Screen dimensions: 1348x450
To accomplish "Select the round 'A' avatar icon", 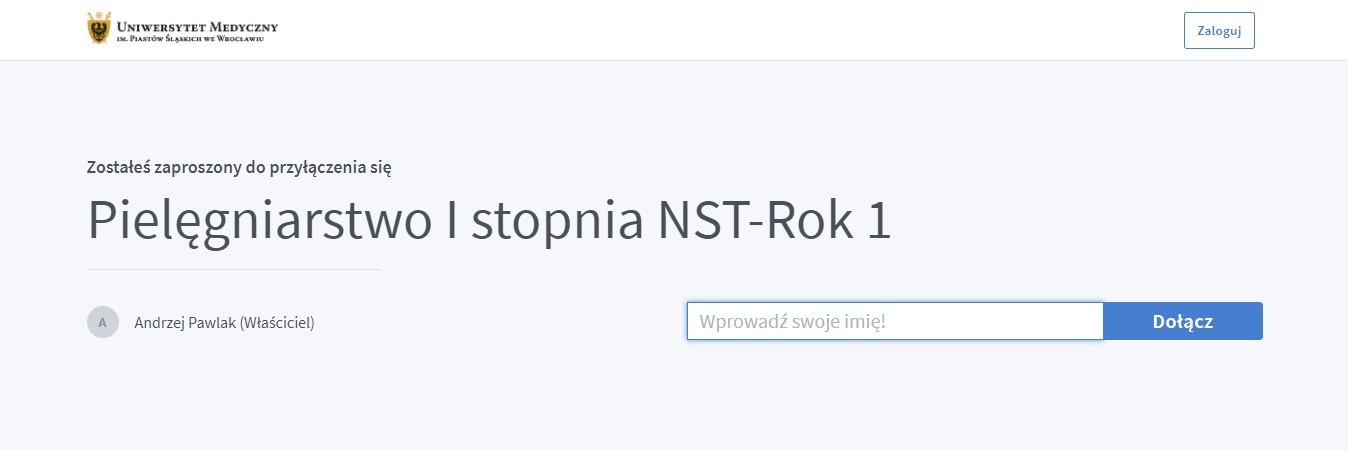I will [103, 322].
